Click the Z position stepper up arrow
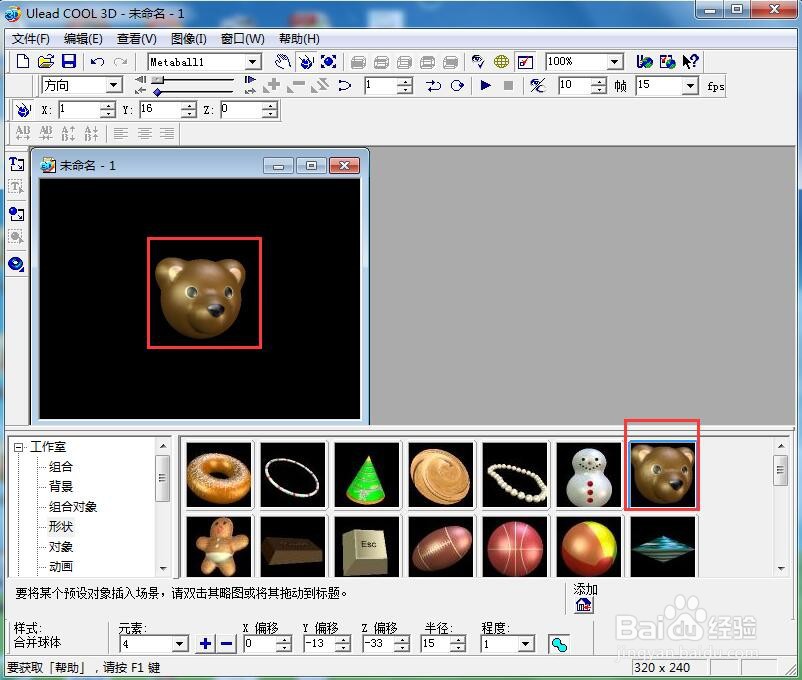Screen dimensions: 802x680 tap(270, 106)
